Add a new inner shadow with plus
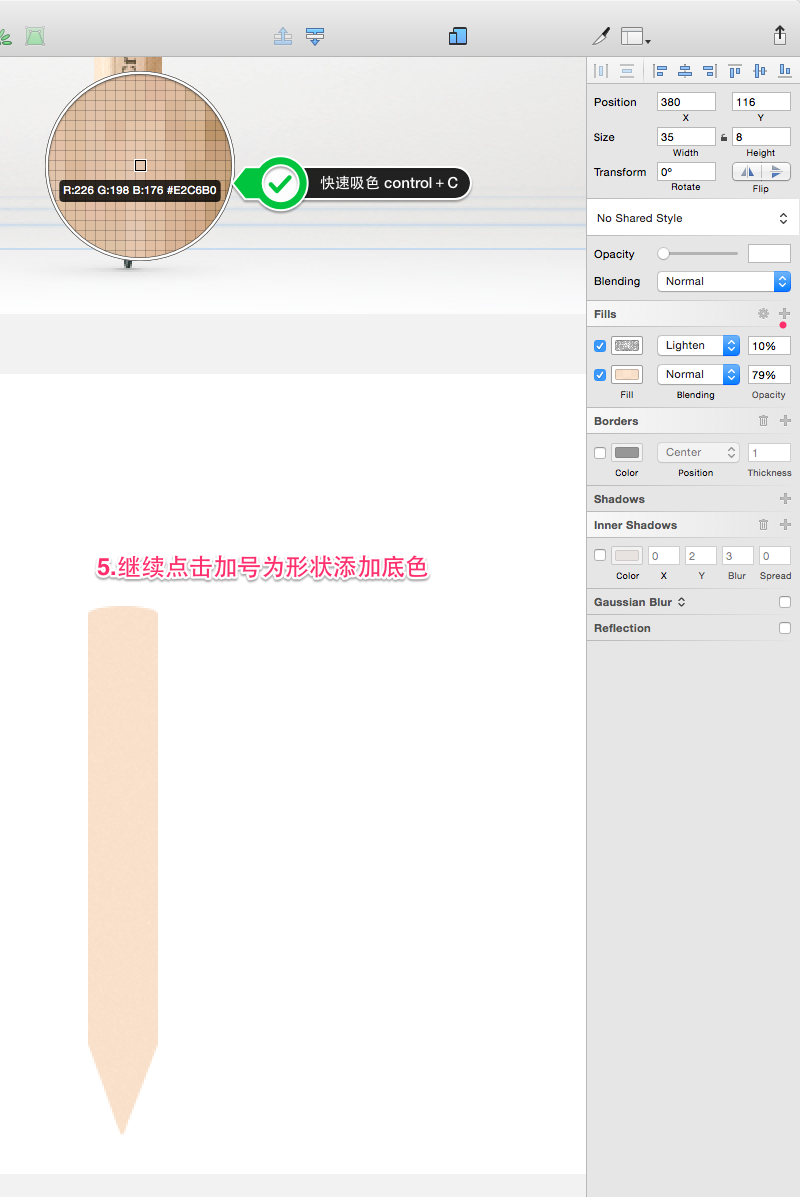The image size is (800, 1197). point(785,524)
